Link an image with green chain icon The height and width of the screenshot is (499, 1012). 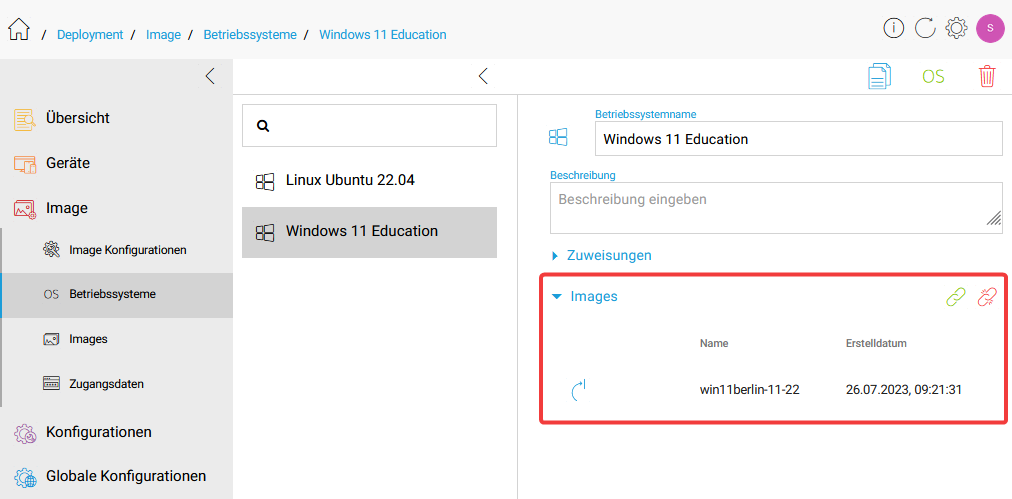click(x=955, y=296)
